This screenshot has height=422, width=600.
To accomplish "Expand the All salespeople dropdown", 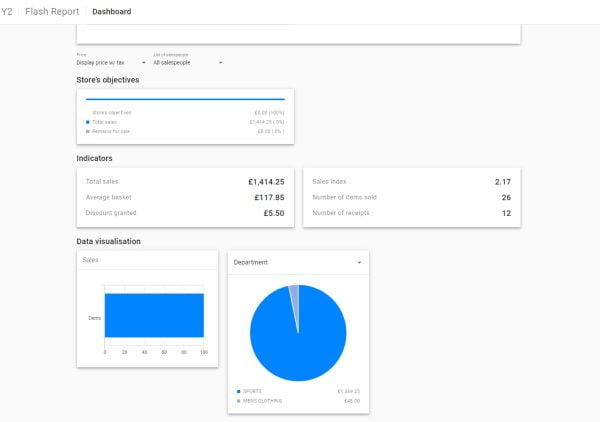I will coord(188,62).
